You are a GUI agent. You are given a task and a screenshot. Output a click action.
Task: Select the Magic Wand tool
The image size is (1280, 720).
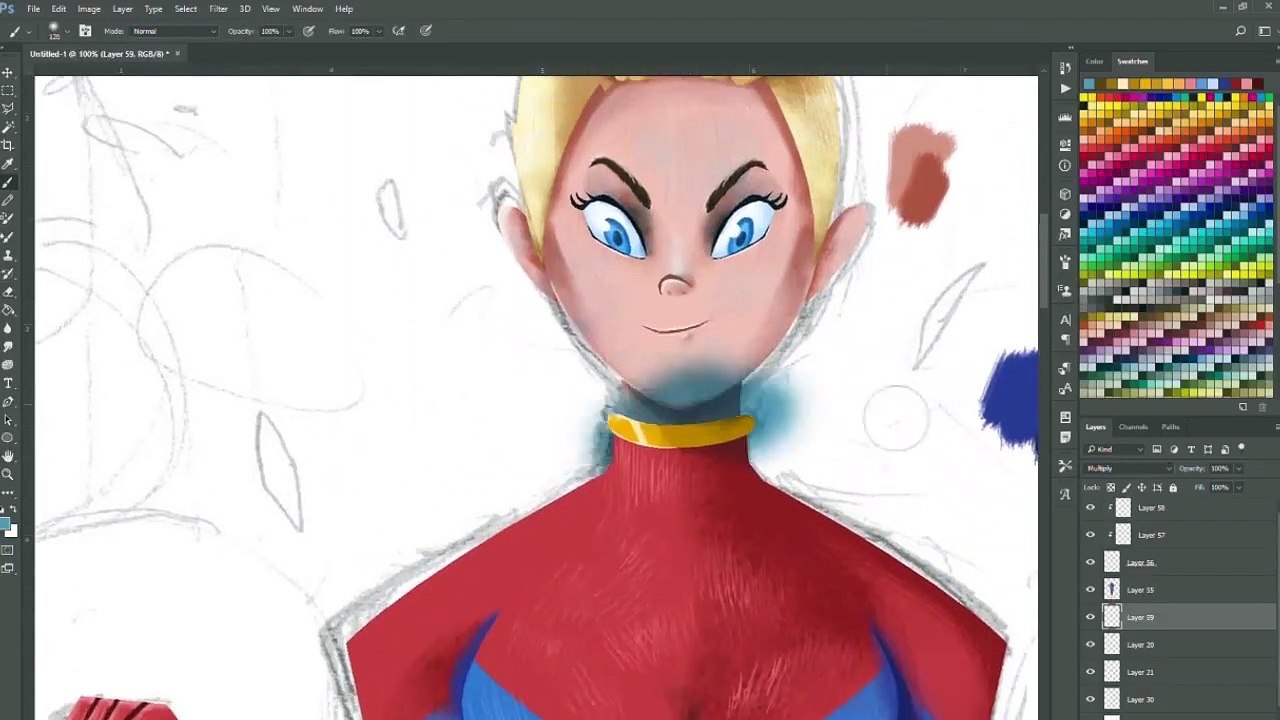pyautogui.click(x=8, y=127)
